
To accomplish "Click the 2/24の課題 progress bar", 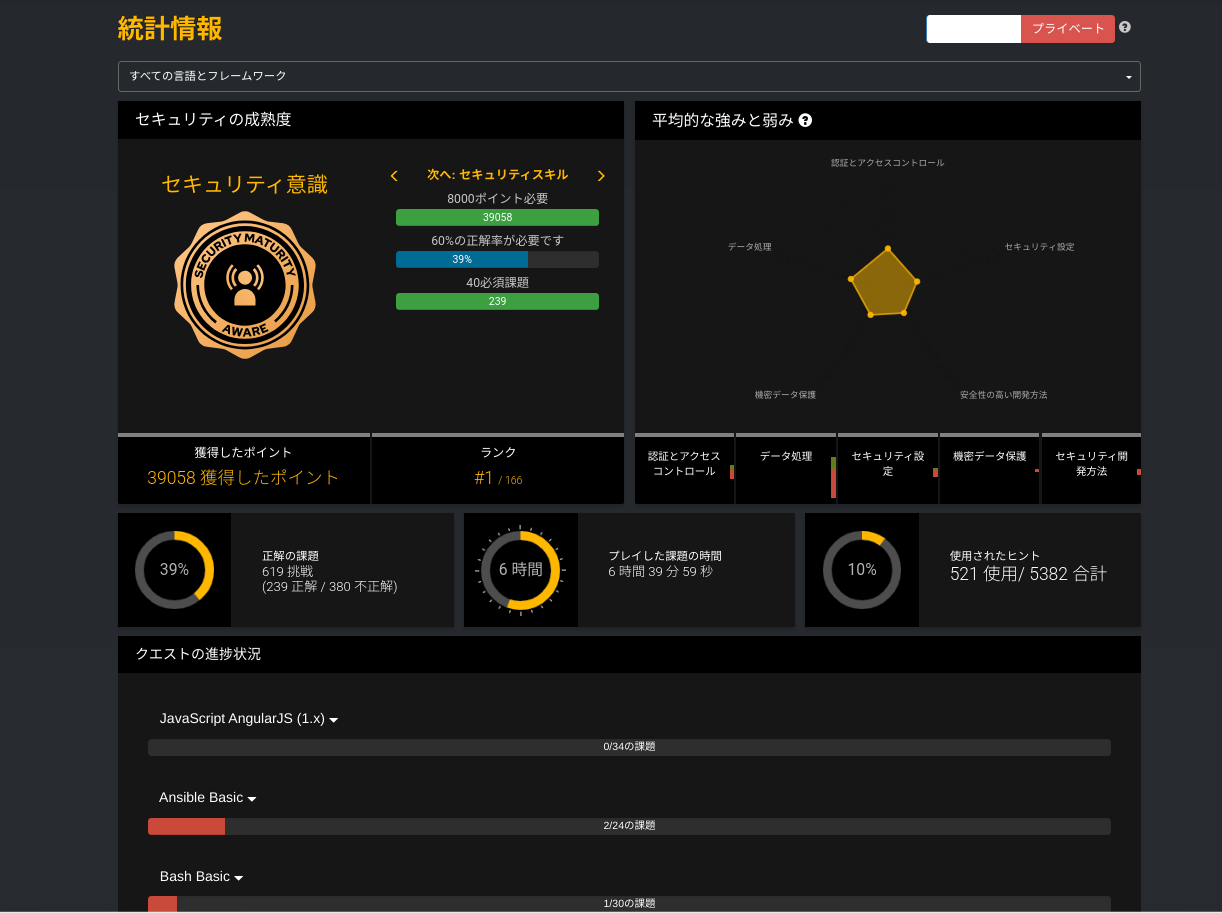I will 629,826.
